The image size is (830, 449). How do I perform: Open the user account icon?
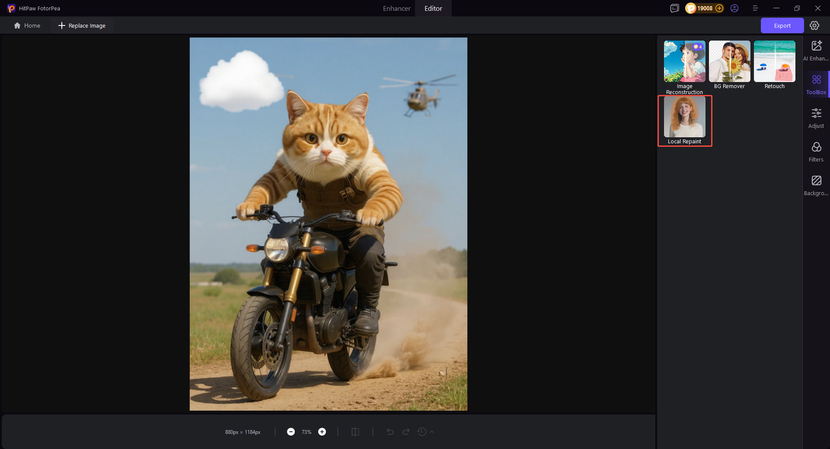[x=734, y=8]
